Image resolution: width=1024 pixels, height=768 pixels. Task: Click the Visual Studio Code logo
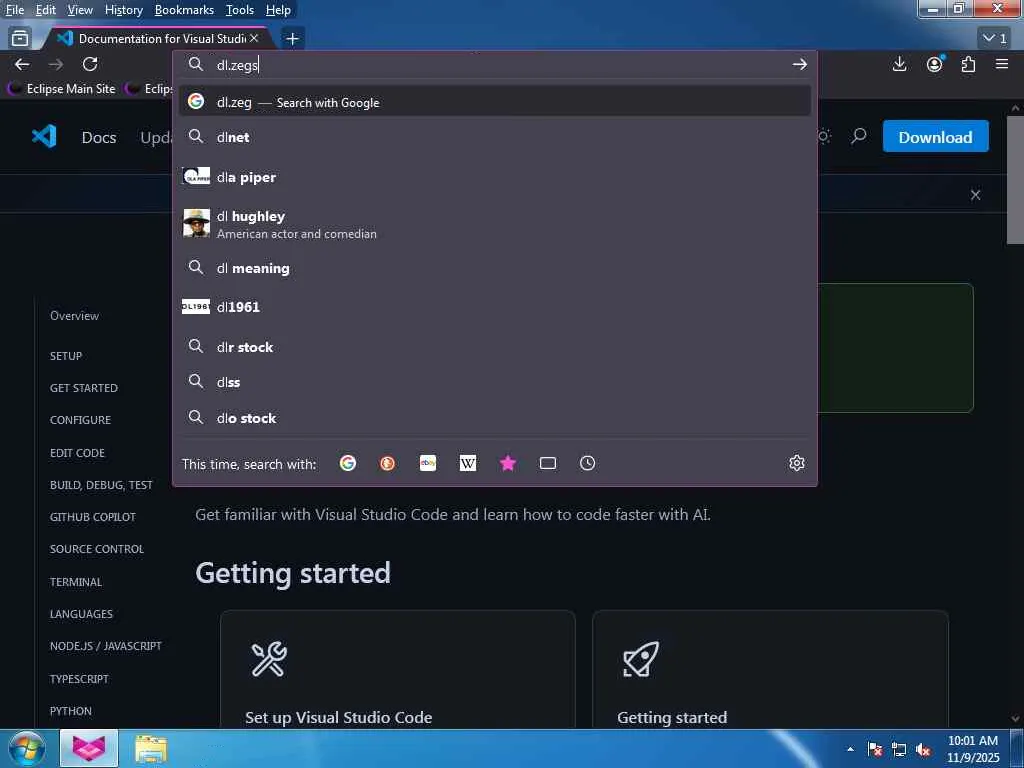pyautogui.click(x=44, y=136)
